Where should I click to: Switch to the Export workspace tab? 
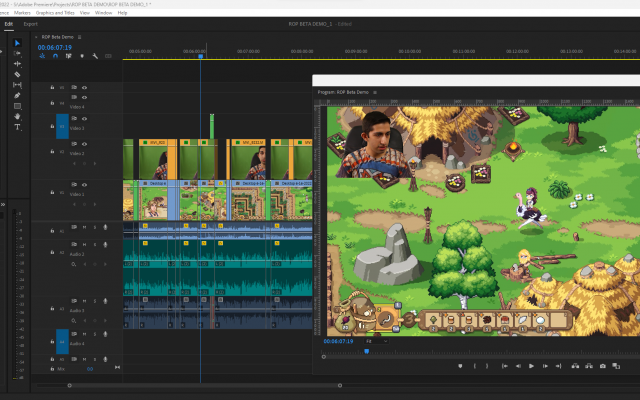tap(31, 24)
